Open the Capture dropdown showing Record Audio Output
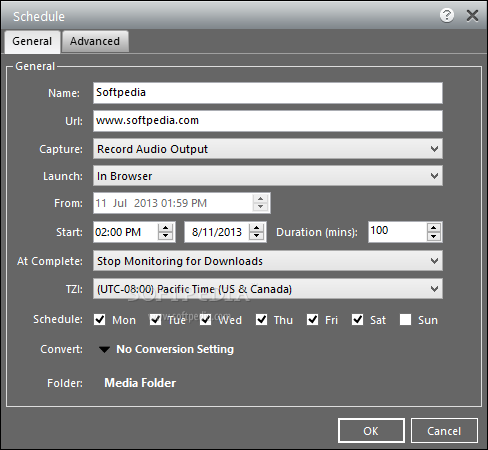 [268, 149]
